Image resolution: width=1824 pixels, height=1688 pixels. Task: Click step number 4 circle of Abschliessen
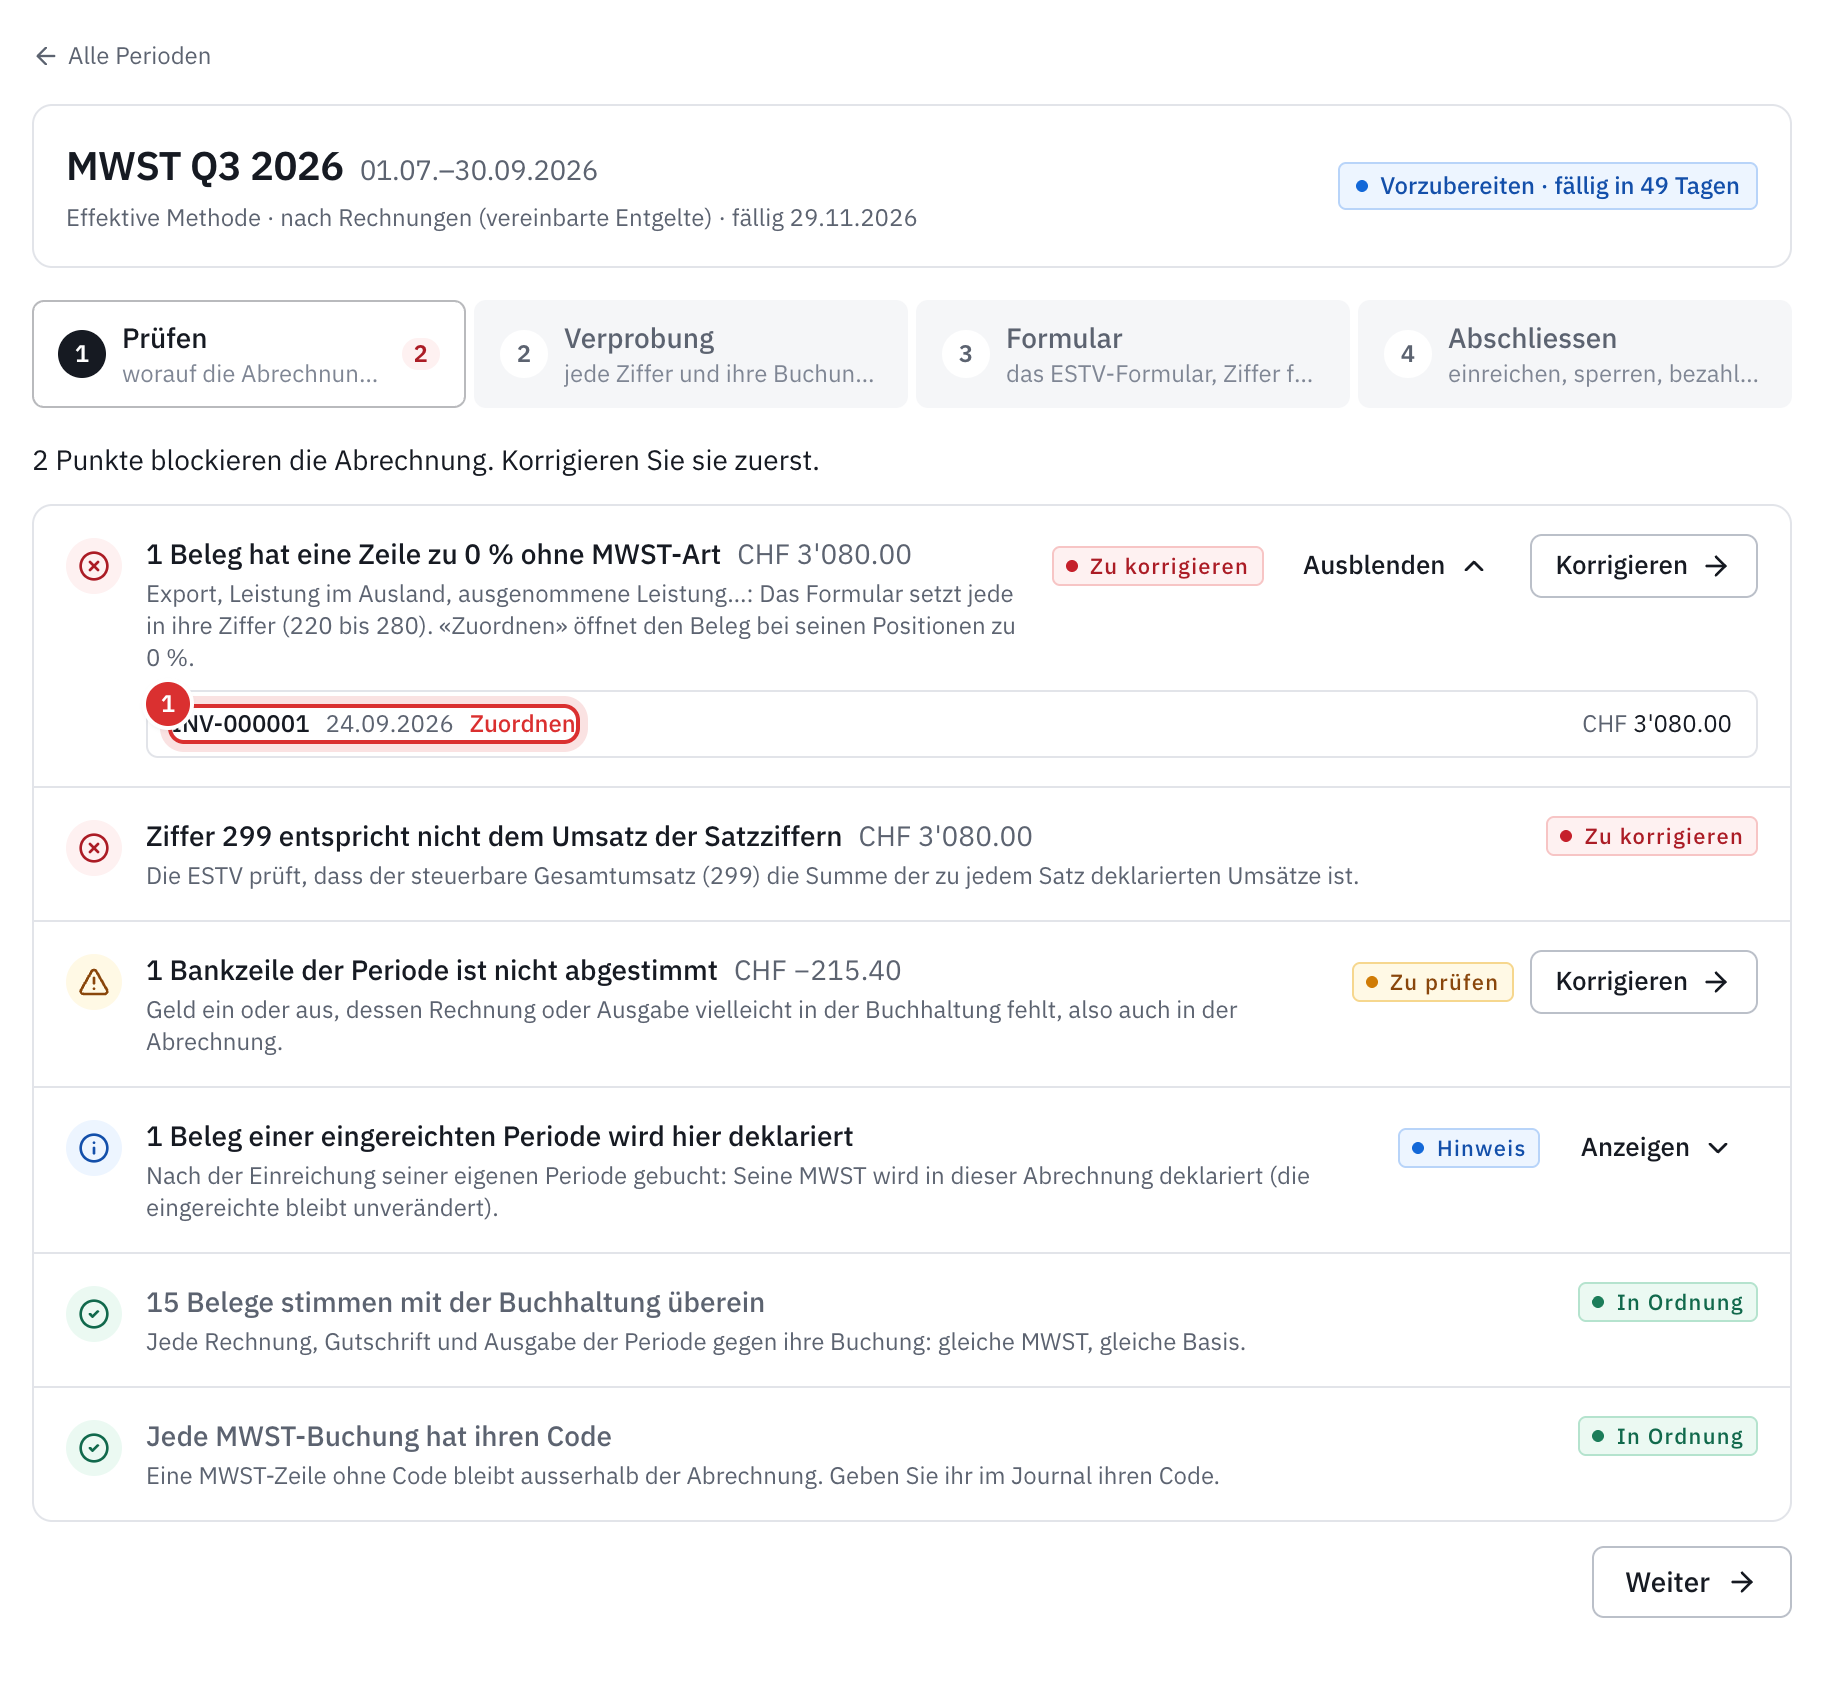1408,354
